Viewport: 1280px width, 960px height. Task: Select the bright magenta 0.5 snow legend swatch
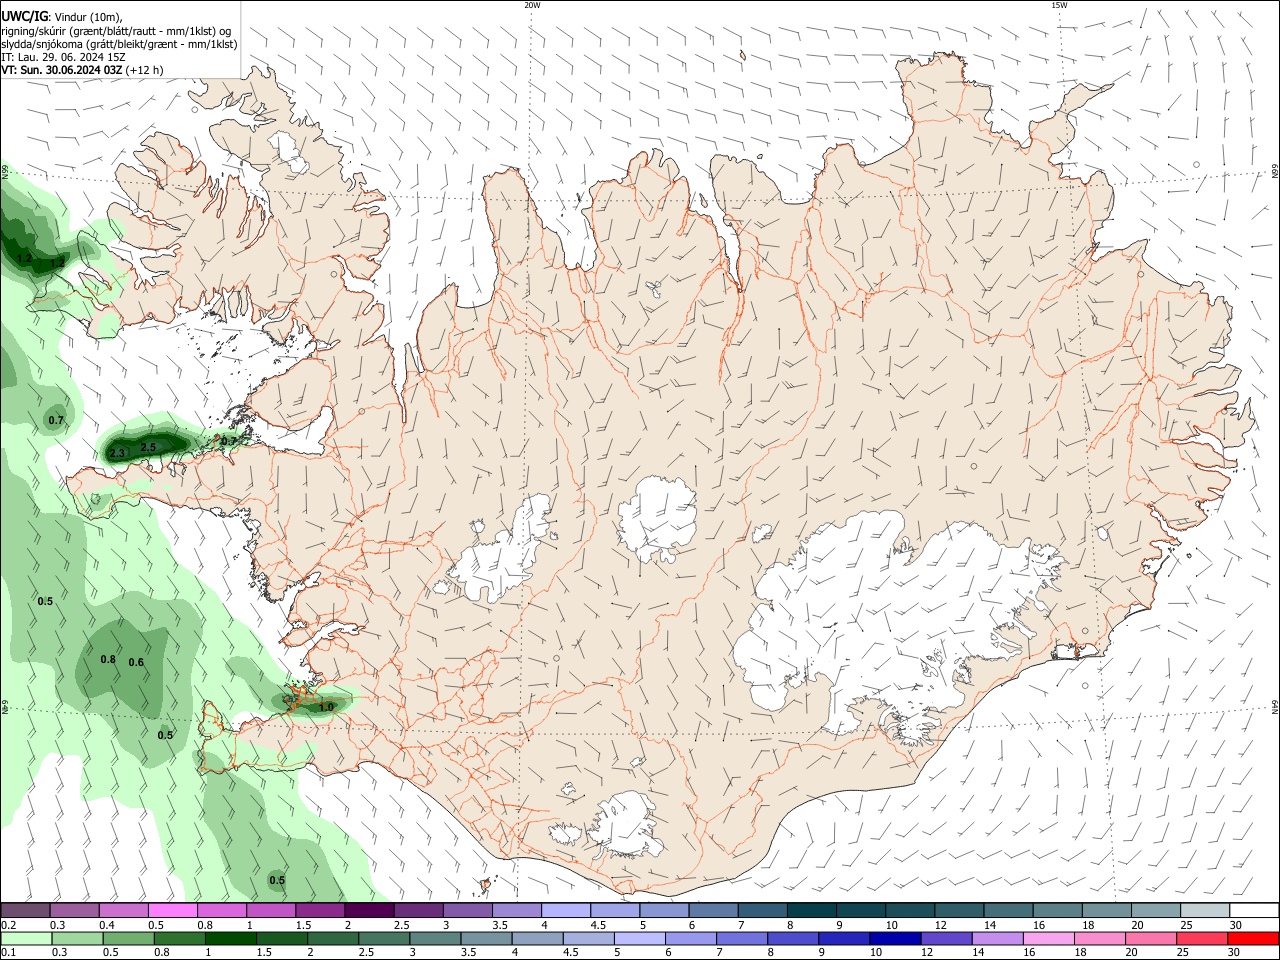pyautogui.click(x=172, y=910)
